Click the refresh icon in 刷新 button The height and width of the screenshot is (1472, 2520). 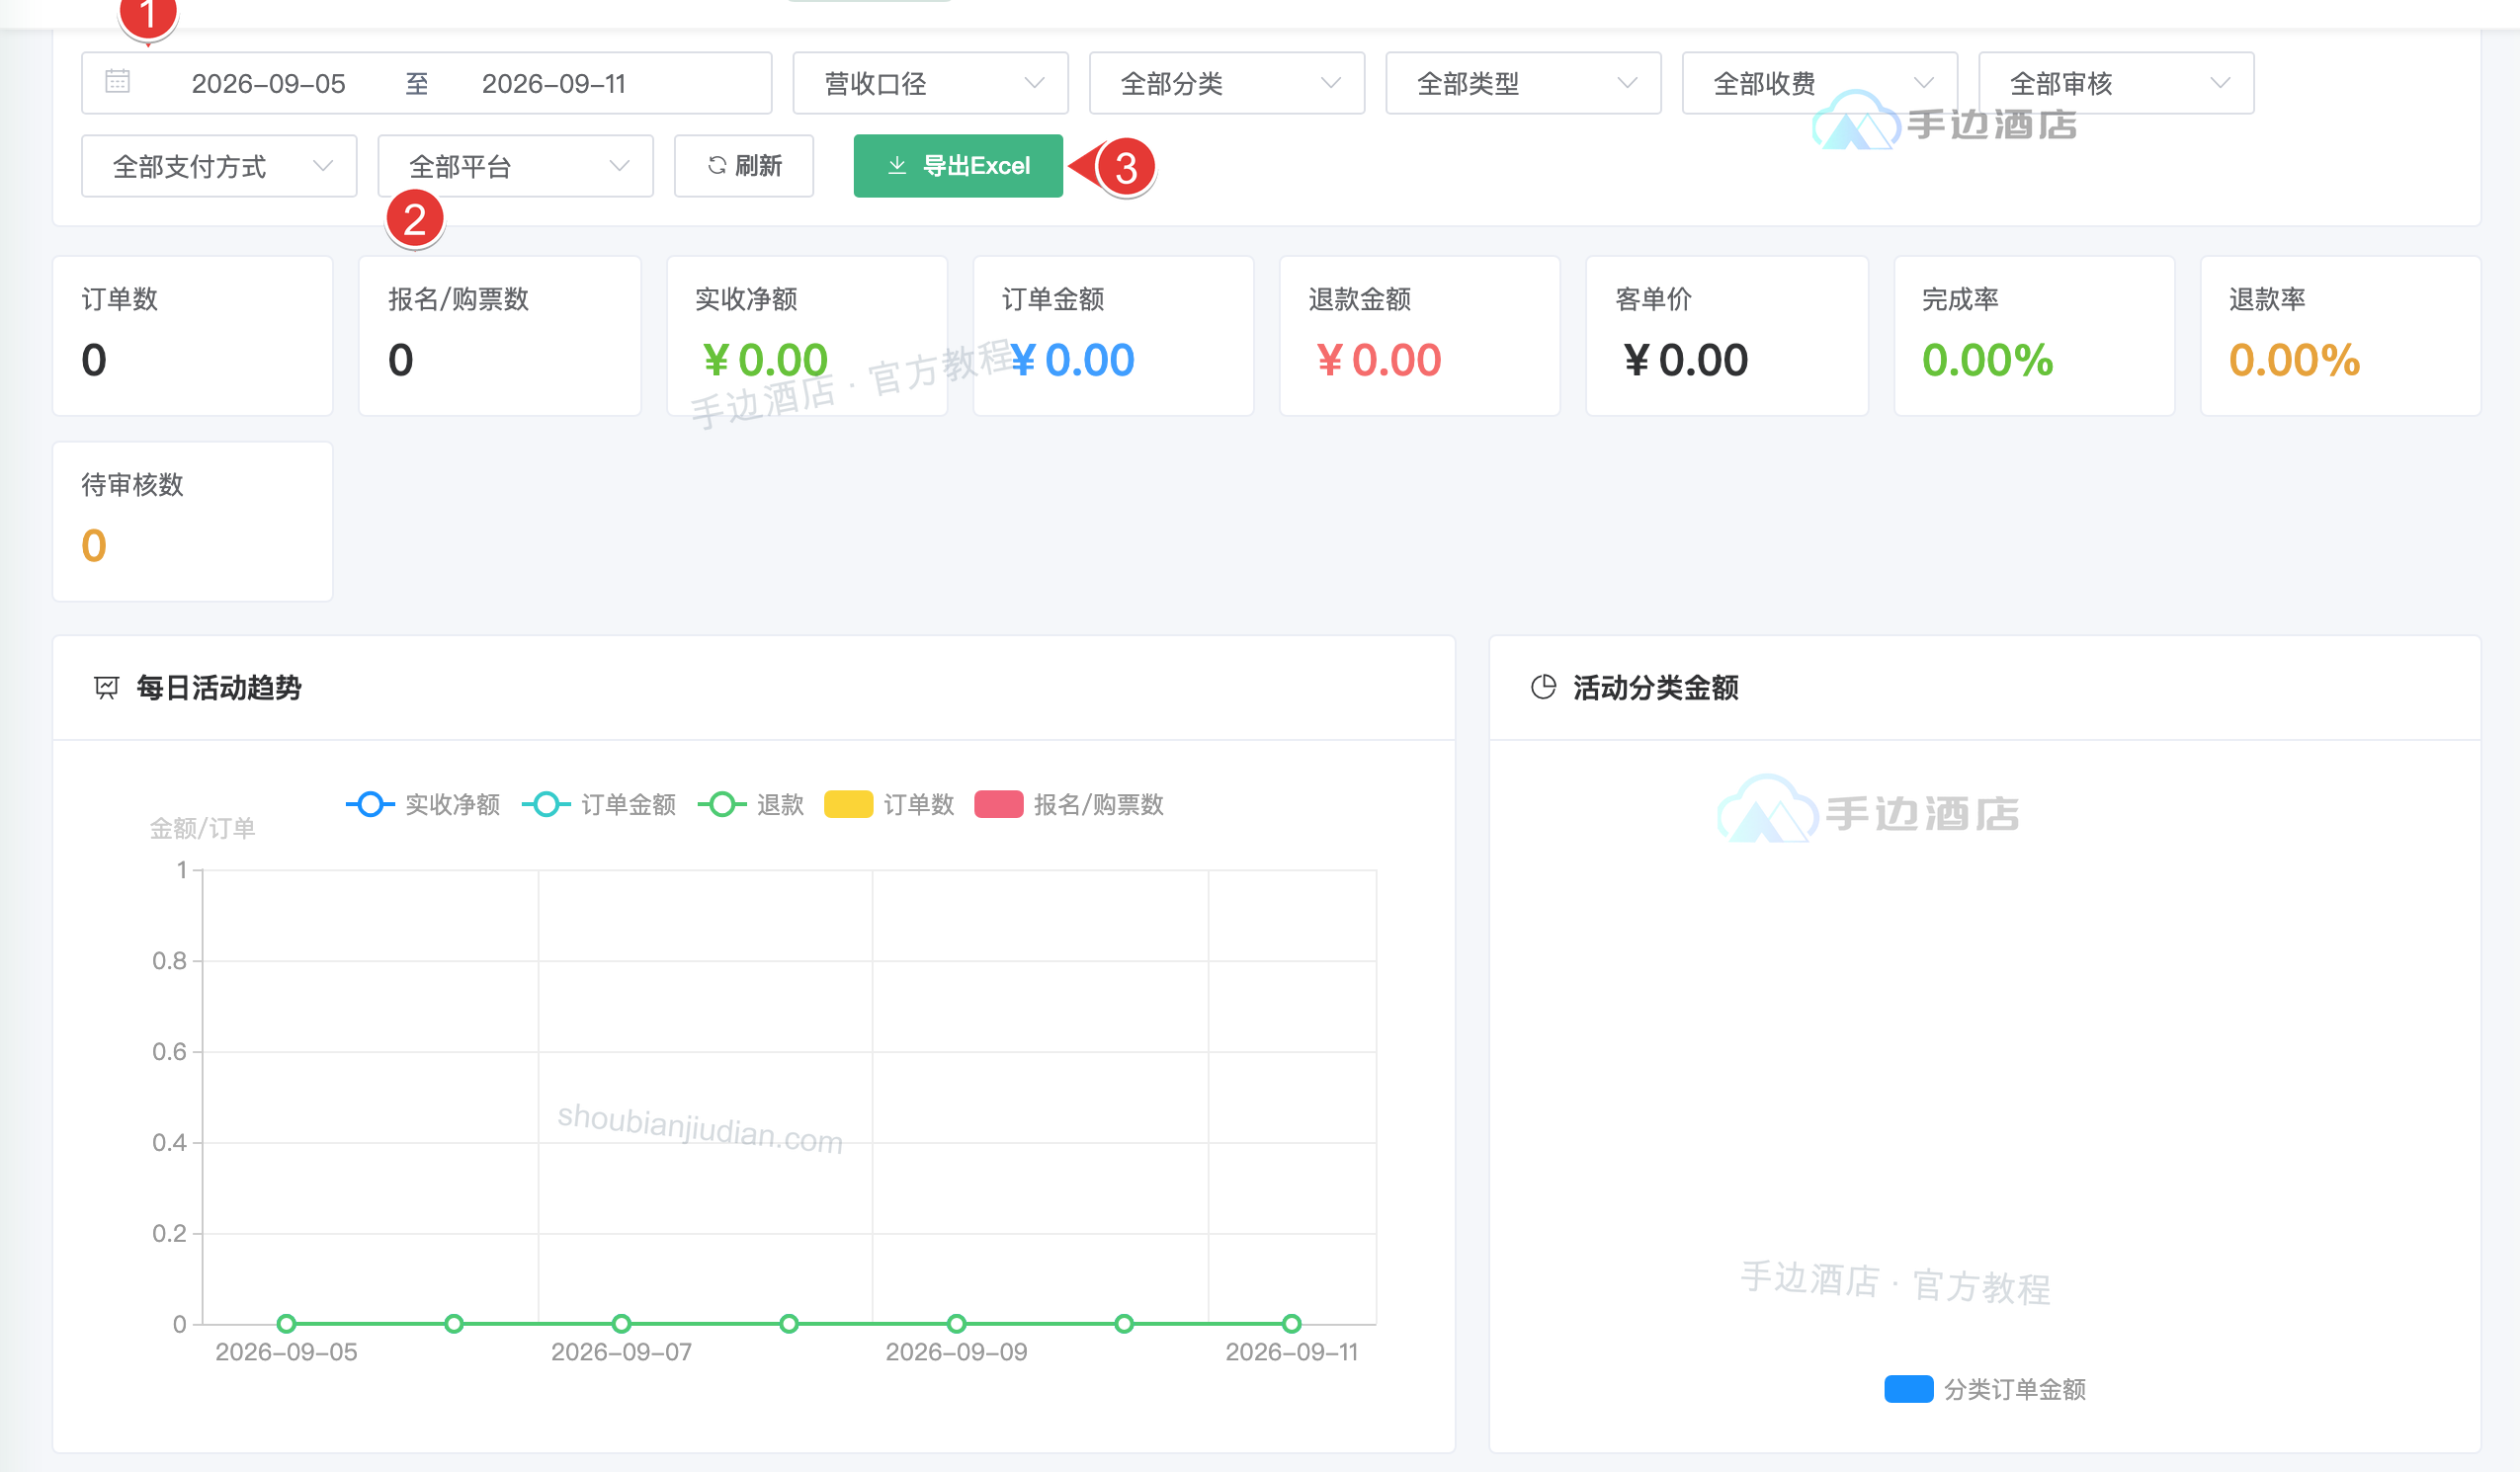717,165
